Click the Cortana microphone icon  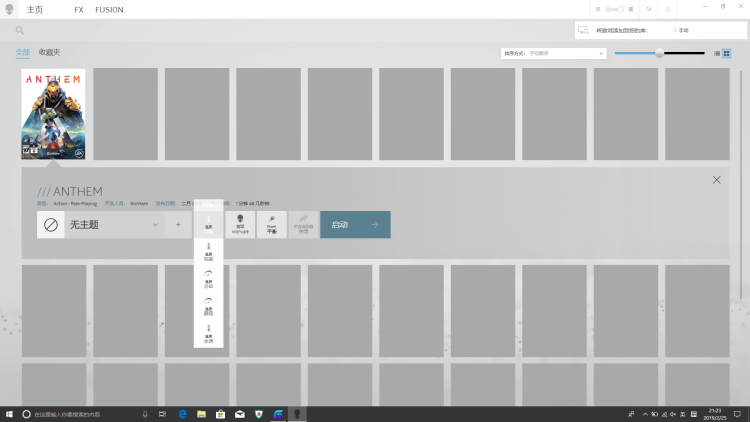[145, 414]
